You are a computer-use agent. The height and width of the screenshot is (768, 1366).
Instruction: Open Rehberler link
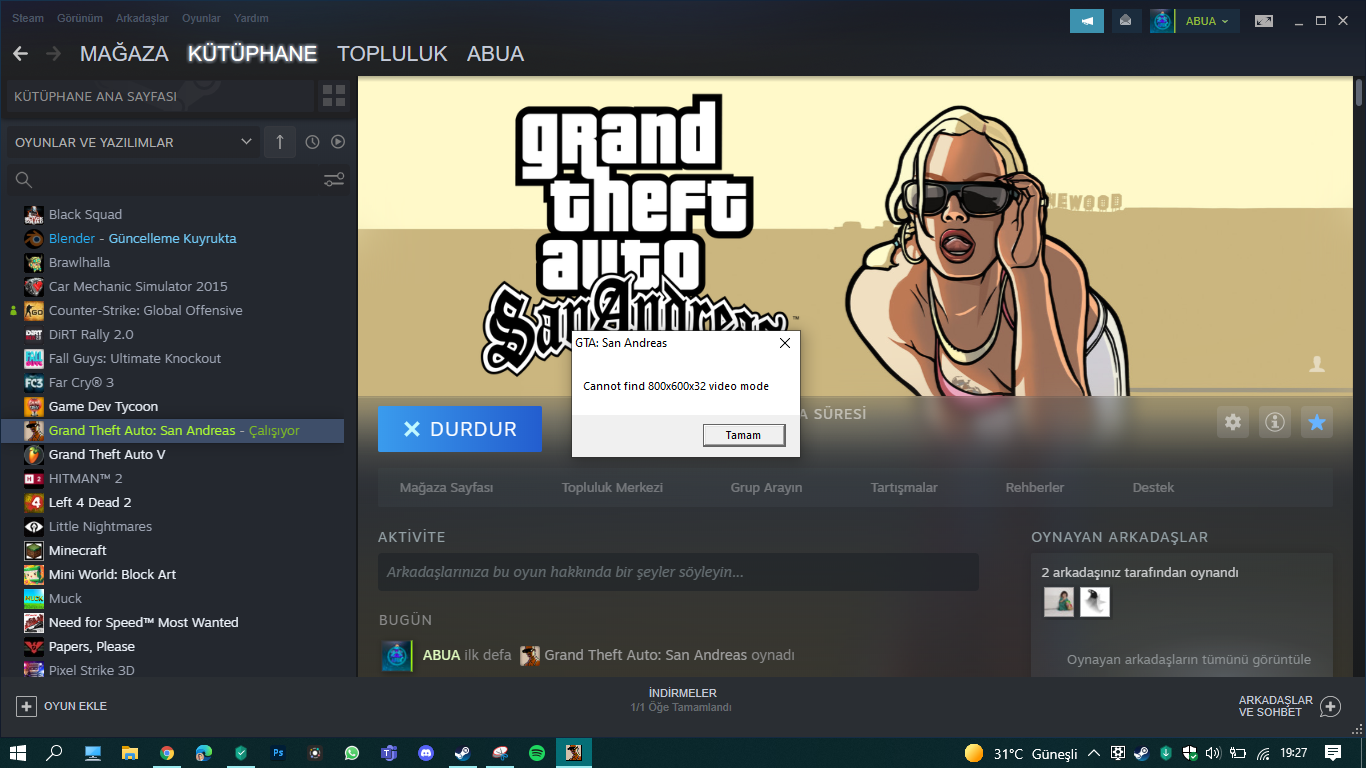coord(1035,488)
